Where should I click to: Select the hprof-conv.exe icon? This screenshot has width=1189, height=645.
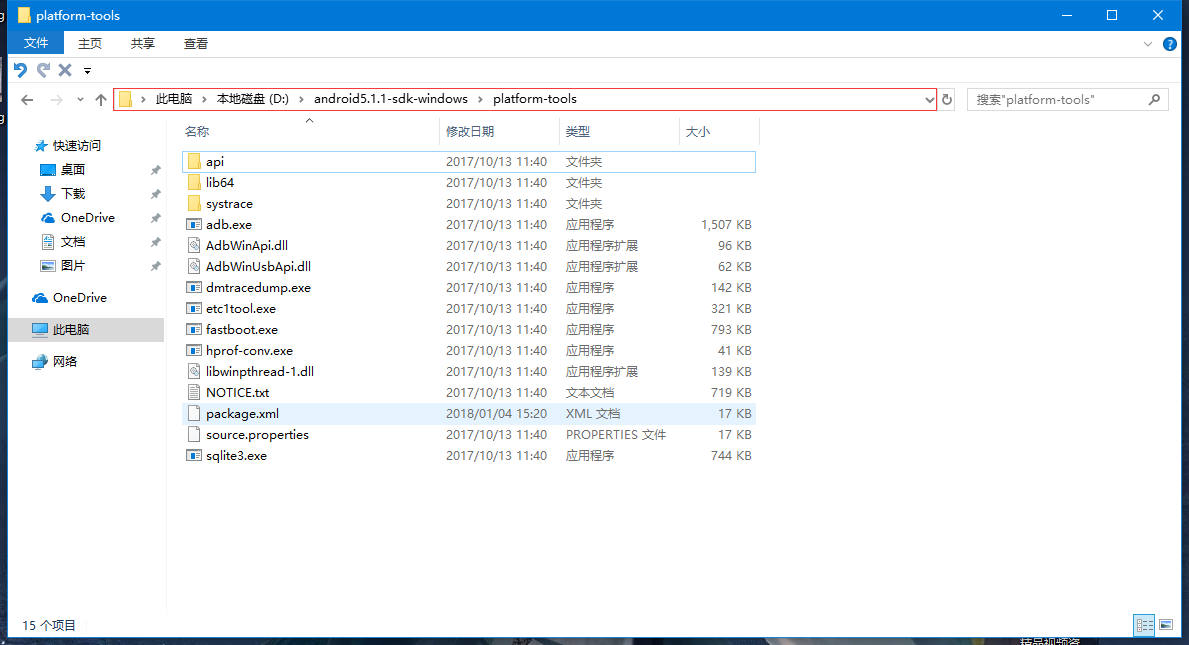pos(194,351)
